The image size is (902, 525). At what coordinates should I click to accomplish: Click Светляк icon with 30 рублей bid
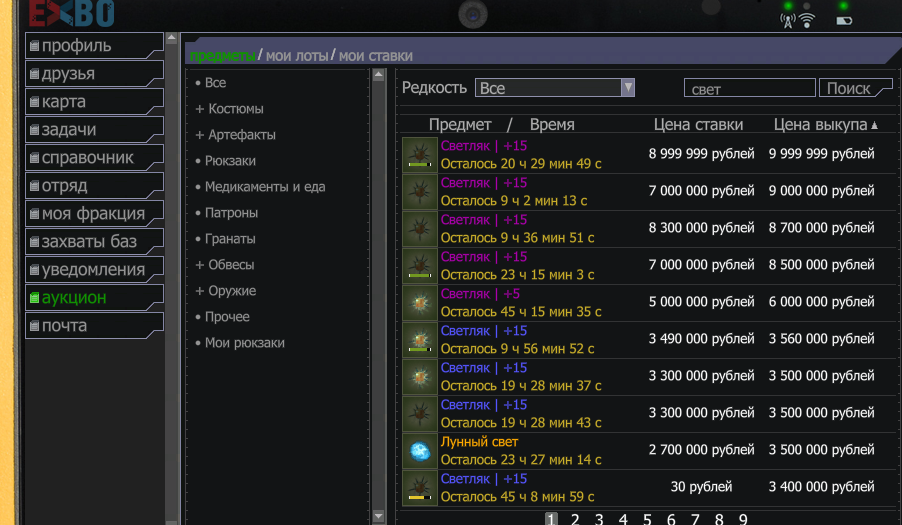coord(420,488)
